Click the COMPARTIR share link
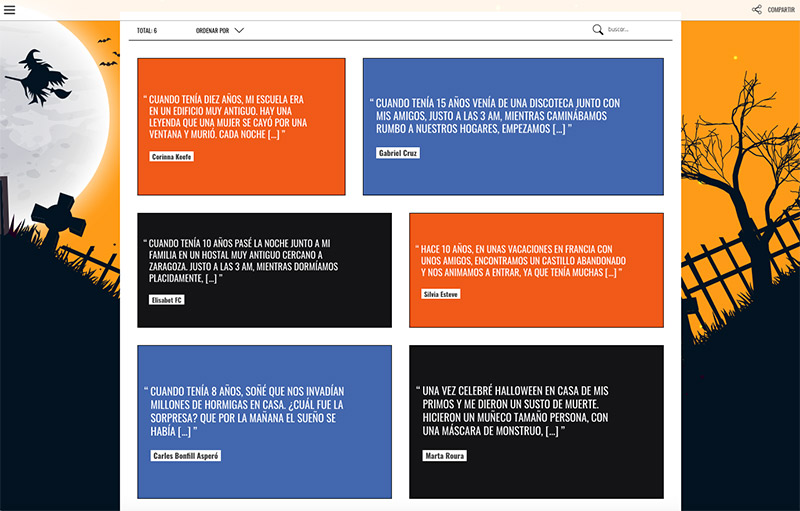This screenshot has height=511, width=800. (781, 10)
